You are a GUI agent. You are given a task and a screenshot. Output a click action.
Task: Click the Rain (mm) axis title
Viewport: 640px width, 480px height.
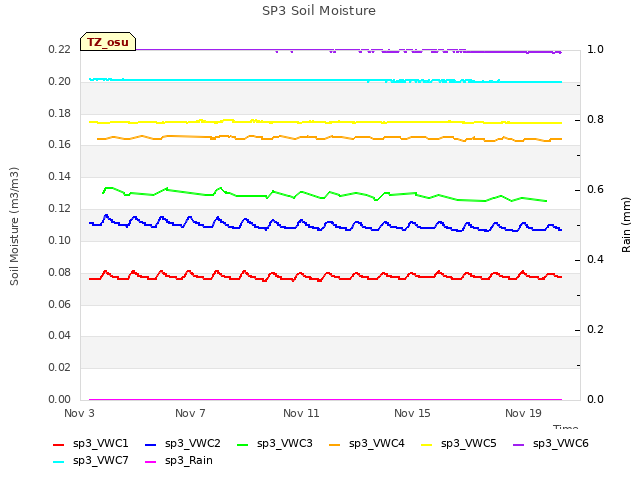[626, 225]
